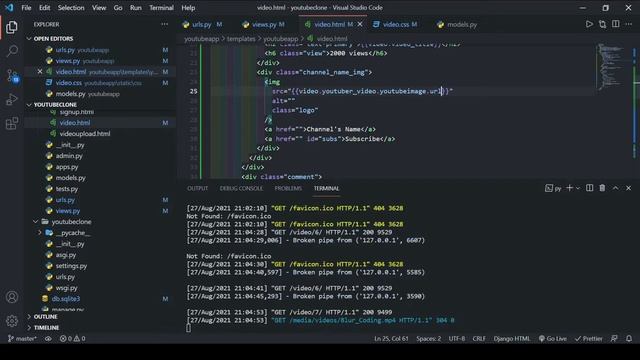Switch to the Problems panel tab
640x360 pixels.
pyautogui.click(x=288, y=188)
